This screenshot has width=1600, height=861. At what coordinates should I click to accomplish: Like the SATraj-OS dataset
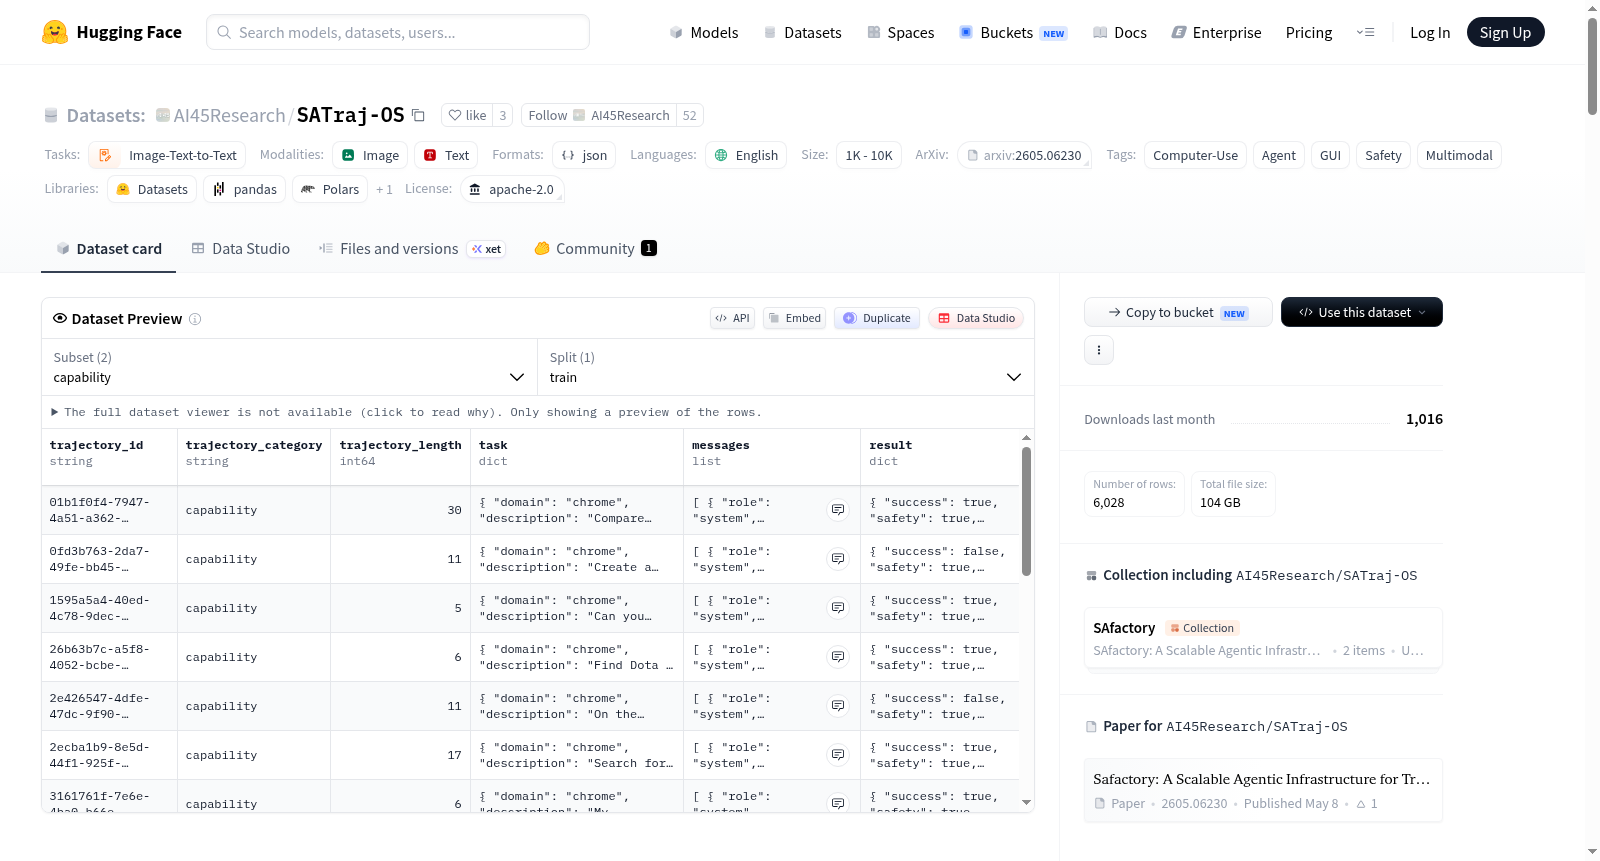467,115
